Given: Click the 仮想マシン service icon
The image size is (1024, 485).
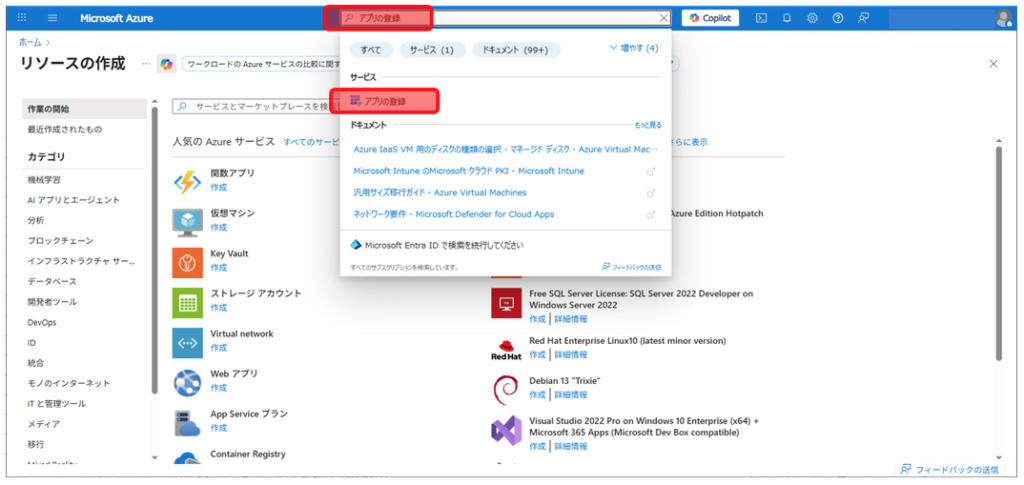Looking at the screenshot, I should [x=188, y=221].
